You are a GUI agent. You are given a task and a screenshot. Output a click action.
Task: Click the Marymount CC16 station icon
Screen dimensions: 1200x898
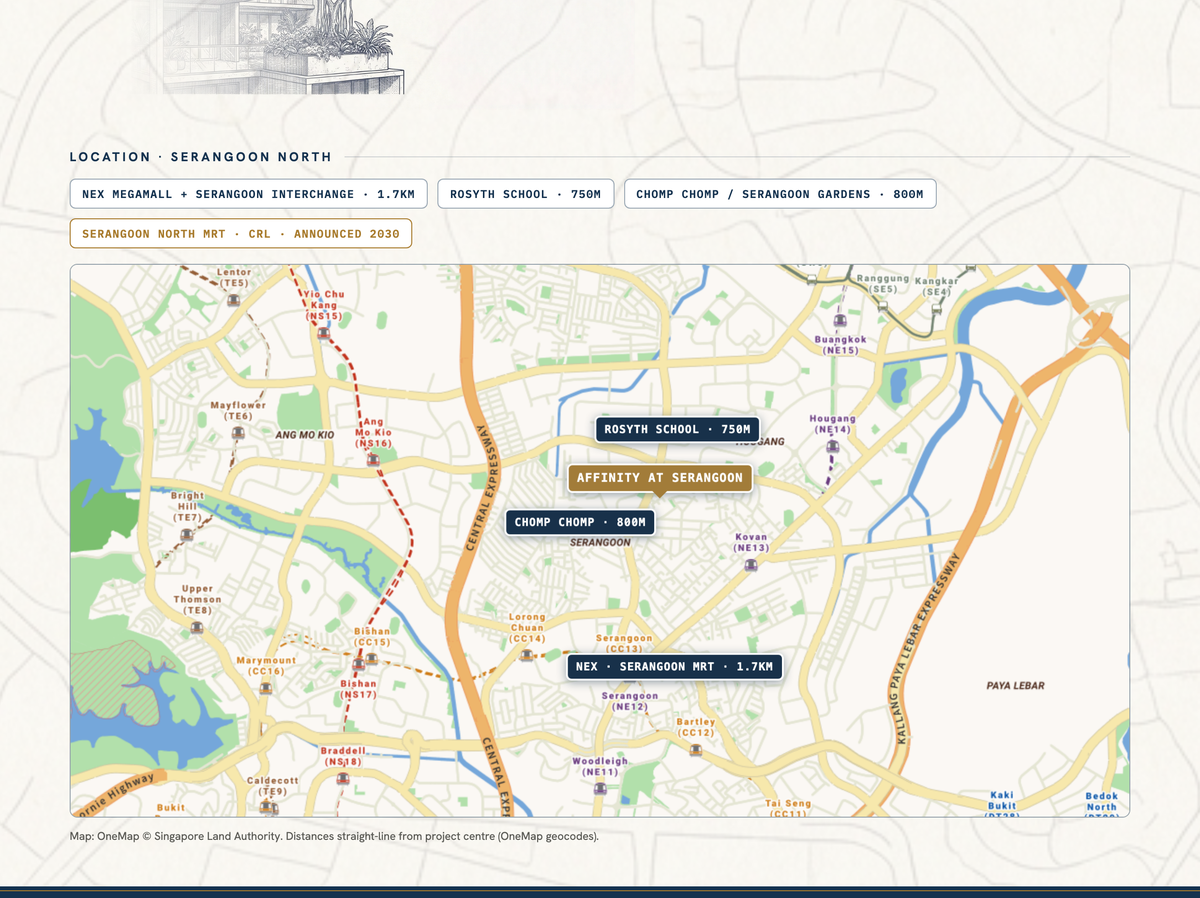pyautogui.click(x=265, y=687)
